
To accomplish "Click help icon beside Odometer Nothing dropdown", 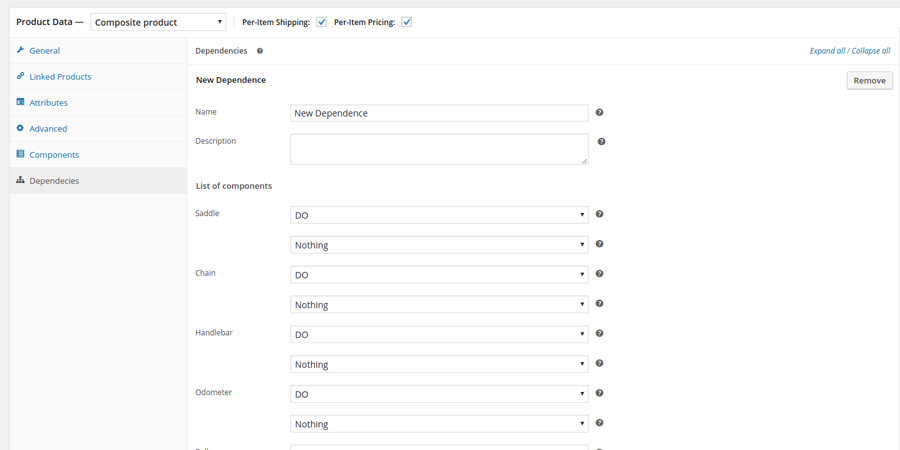I will 600,424.
